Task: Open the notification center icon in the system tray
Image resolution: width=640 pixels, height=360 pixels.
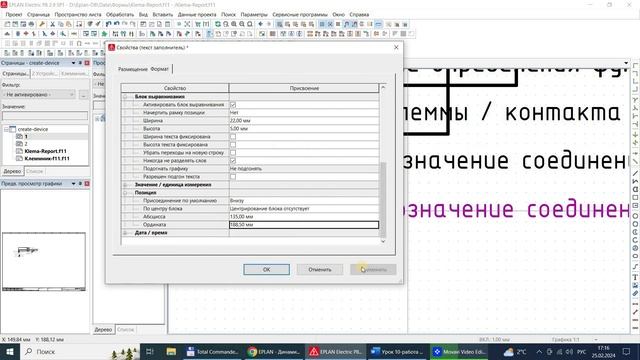Action: click(x=627, y=351)
